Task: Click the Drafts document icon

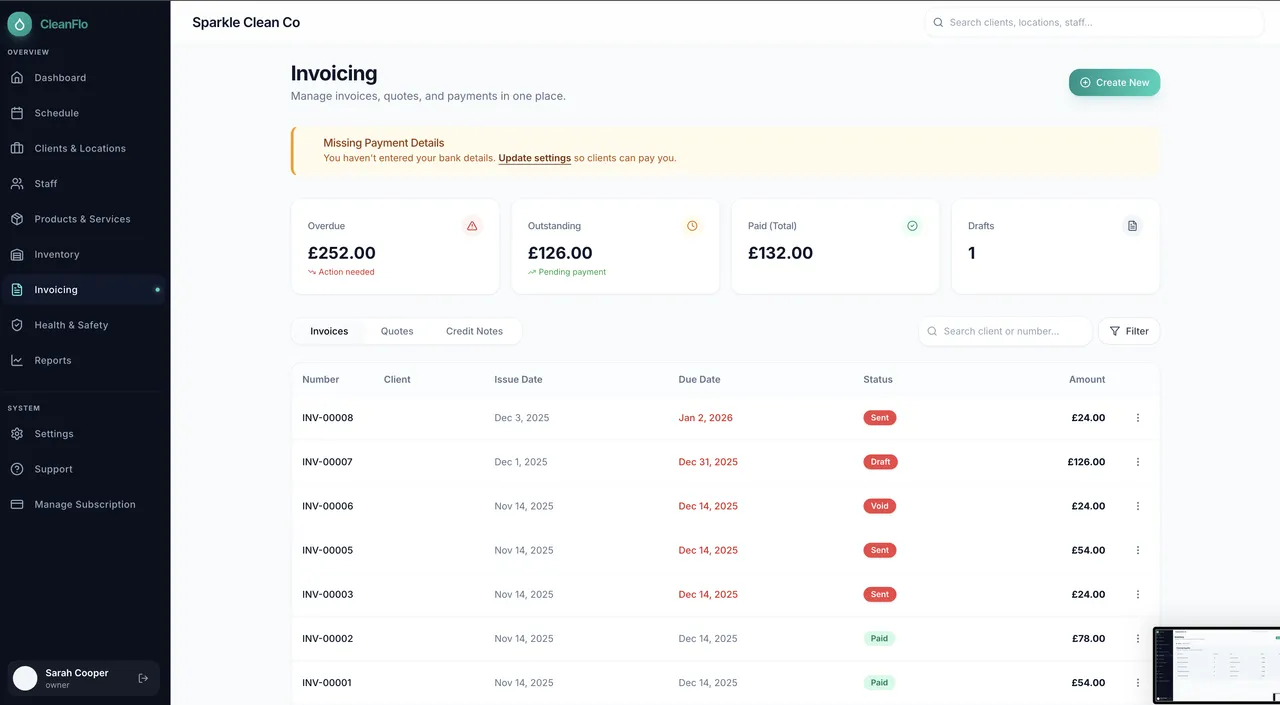Action: pos(1132,226)
